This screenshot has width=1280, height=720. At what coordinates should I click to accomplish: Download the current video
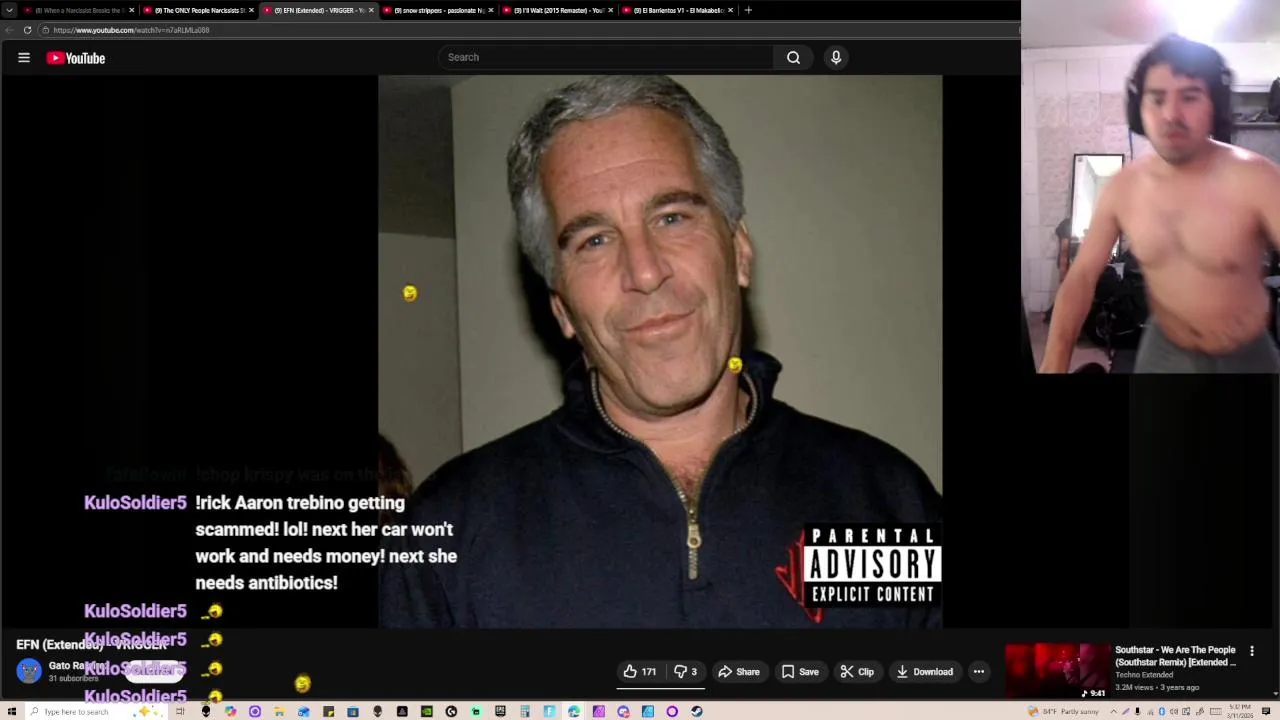click(924, 672)
